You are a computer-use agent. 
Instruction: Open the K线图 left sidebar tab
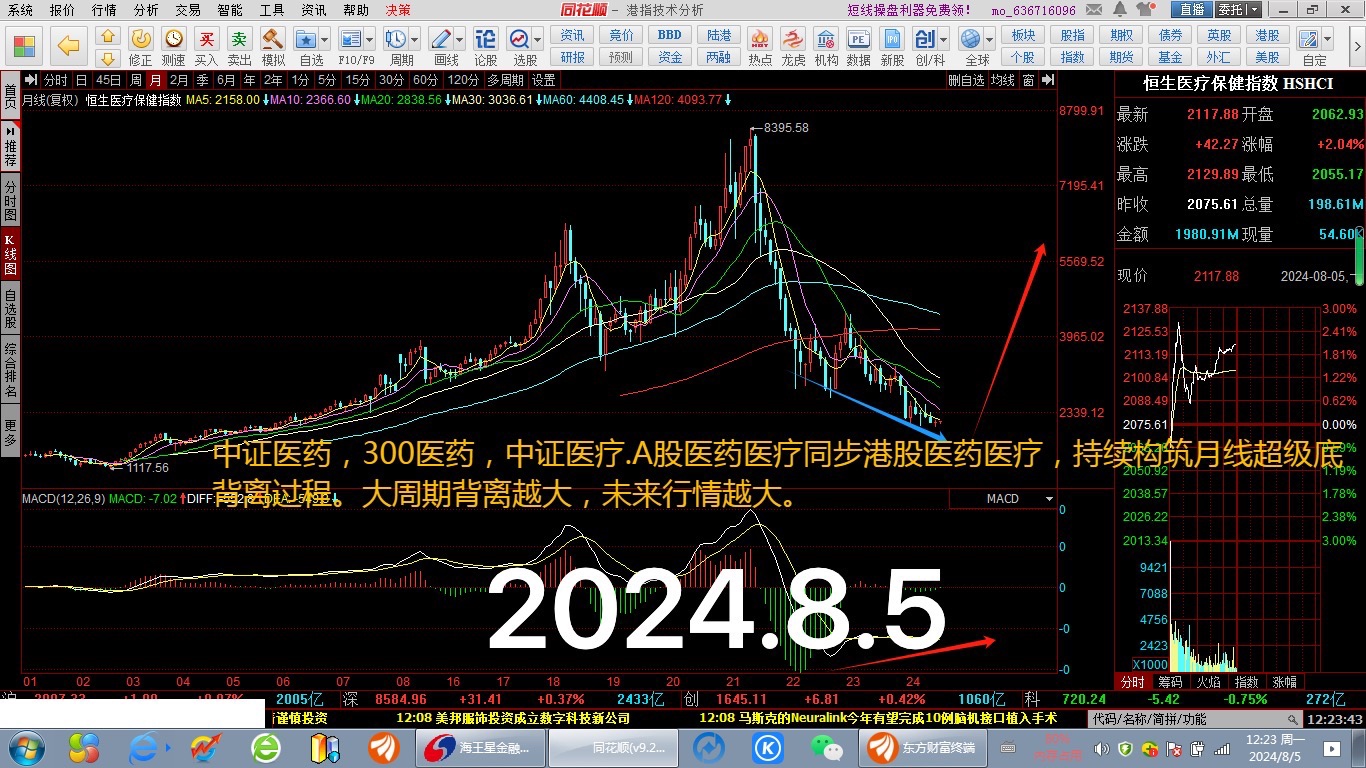click(x=10, y=254)
